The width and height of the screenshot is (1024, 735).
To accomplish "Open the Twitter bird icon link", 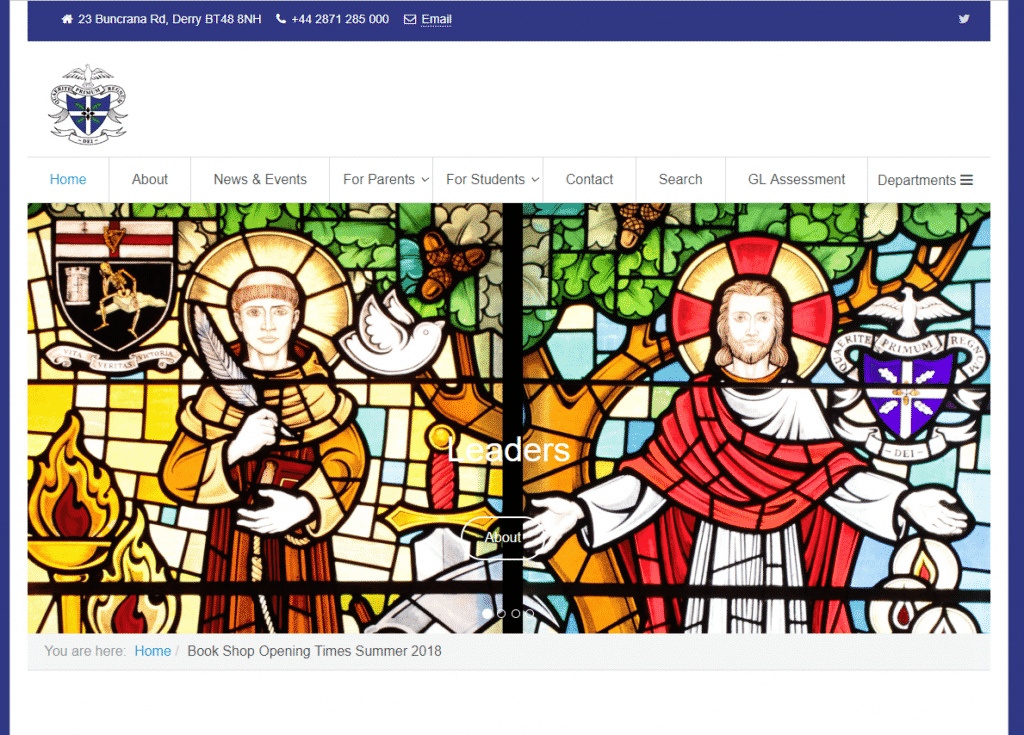I will 964,19.
